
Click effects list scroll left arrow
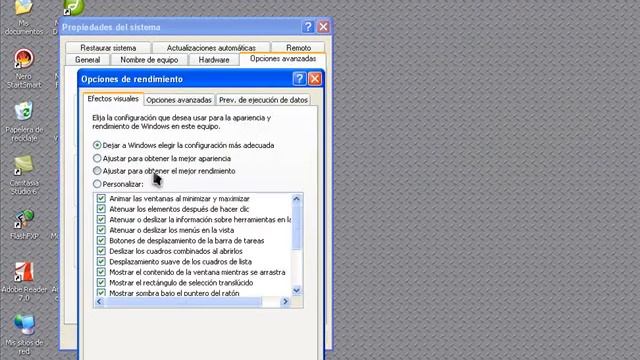[x=99, y=302]
